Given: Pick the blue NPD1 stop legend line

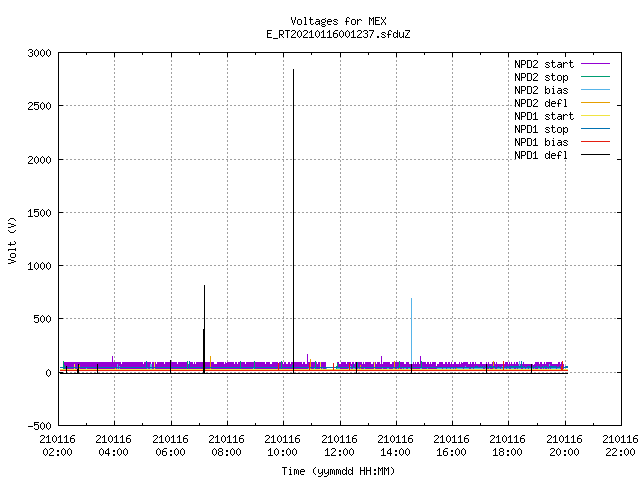Looking at the screenshot, I should coord(595,129).
